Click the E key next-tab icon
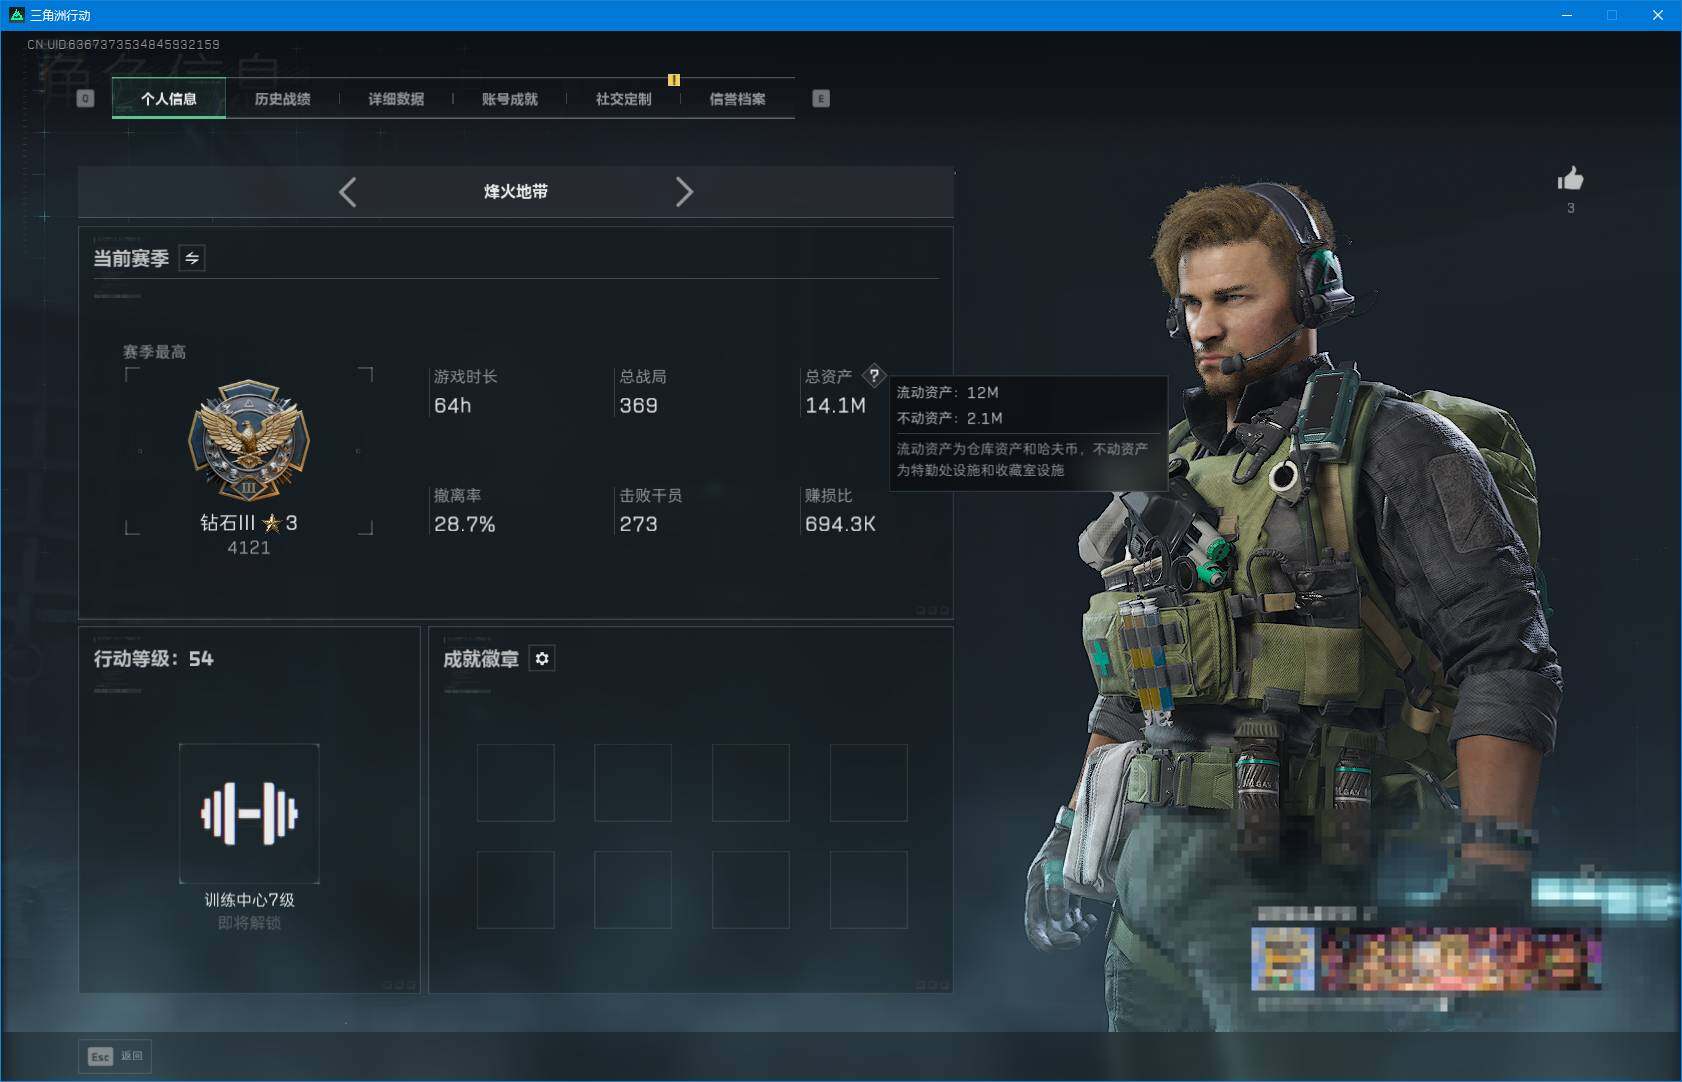1682x1082 pixels. click(821, 98)
